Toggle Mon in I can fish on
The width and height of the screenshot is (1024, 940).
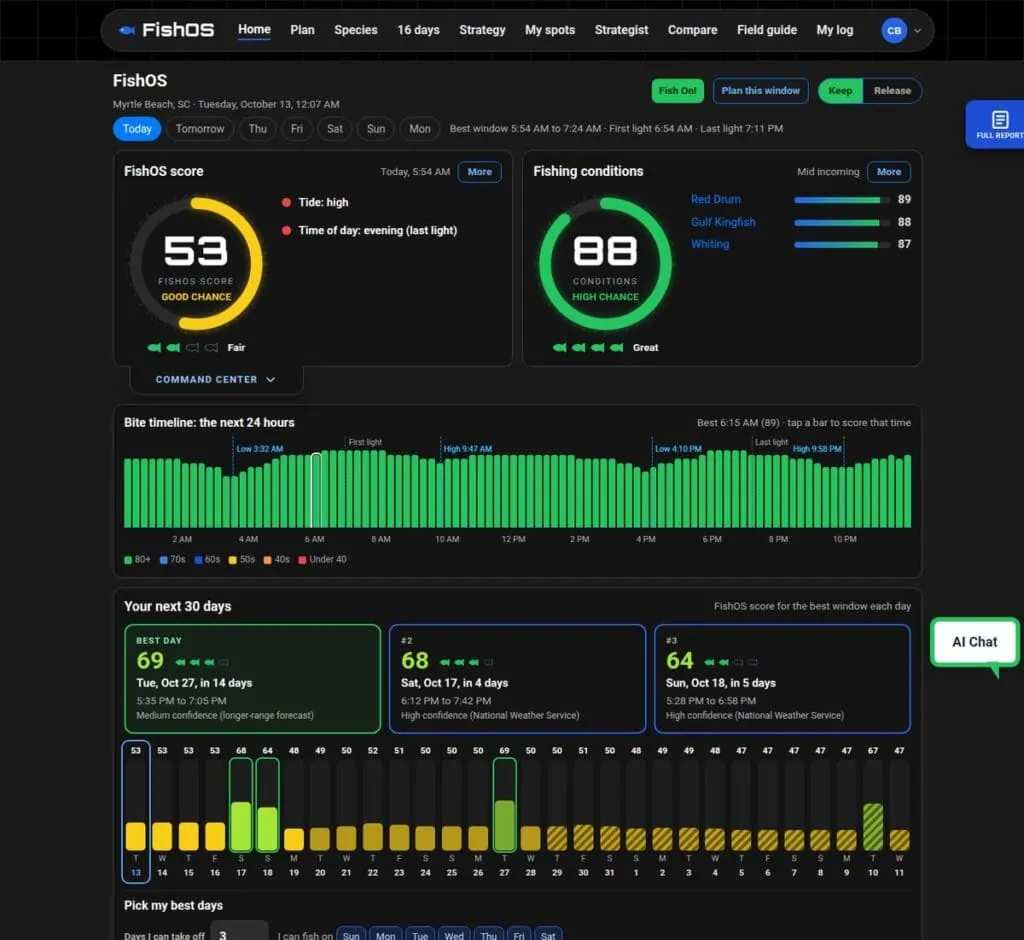[385, 935]
